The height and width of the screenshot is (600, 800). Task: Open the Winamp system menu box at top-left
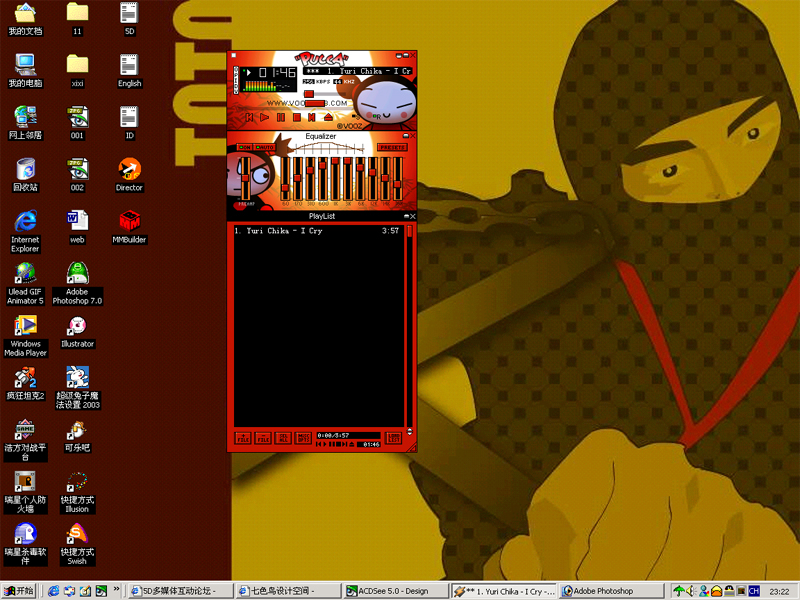point(234,55)
